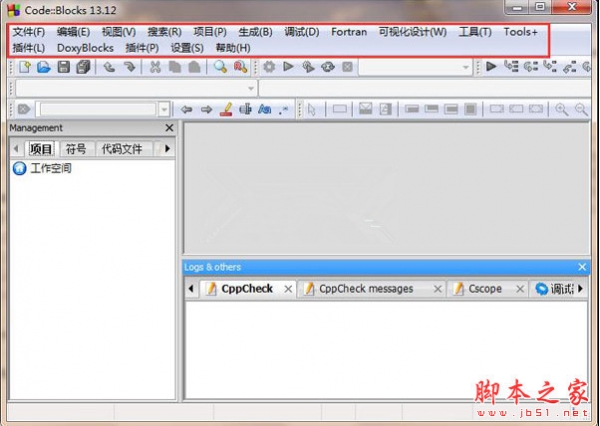
Task: Show next Management tabs with right arrow
Action: pyautogui.click(x=168, y=149)
